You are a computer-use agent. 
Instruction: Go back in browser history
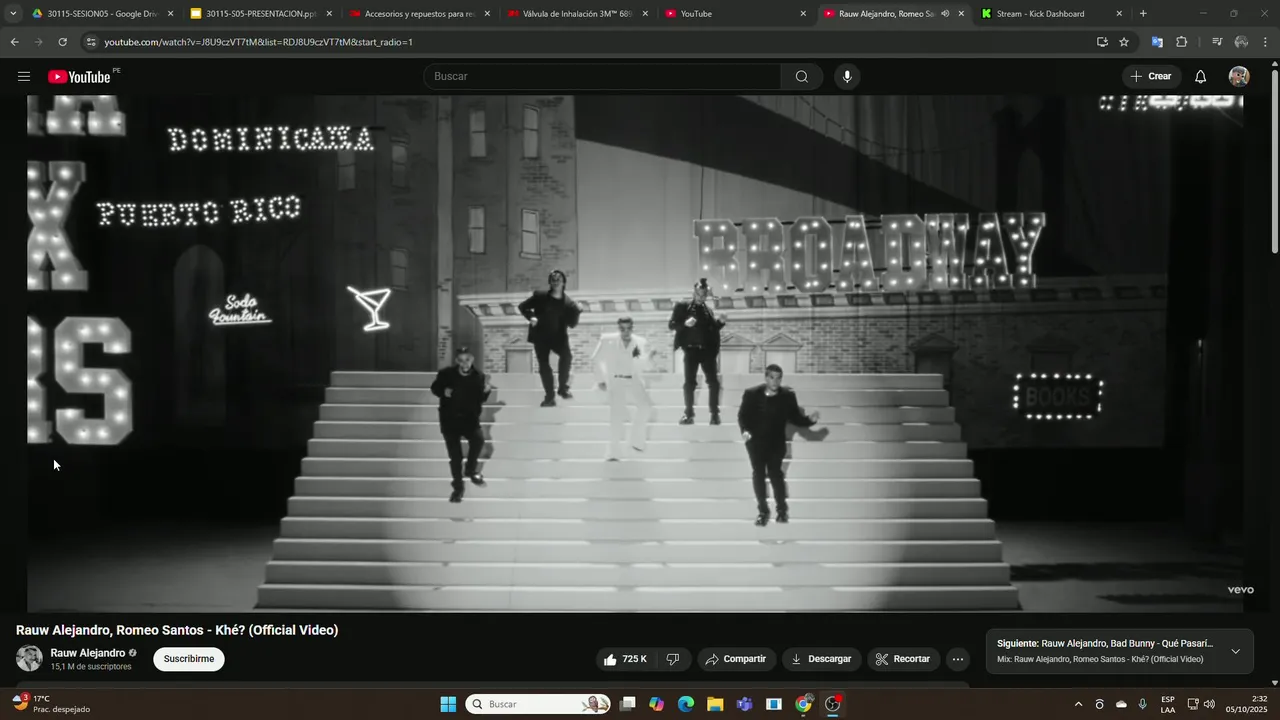point(14,42)
